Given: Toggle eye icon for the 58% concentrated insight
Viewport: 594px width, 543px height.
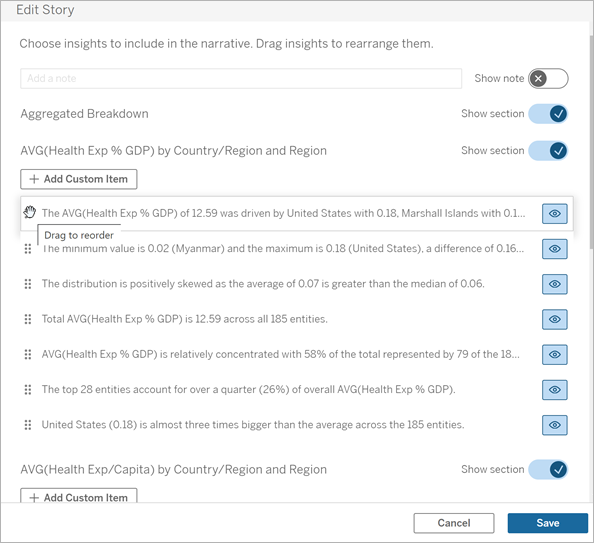Looking at the screenshot, I should [x=555, y=355].
